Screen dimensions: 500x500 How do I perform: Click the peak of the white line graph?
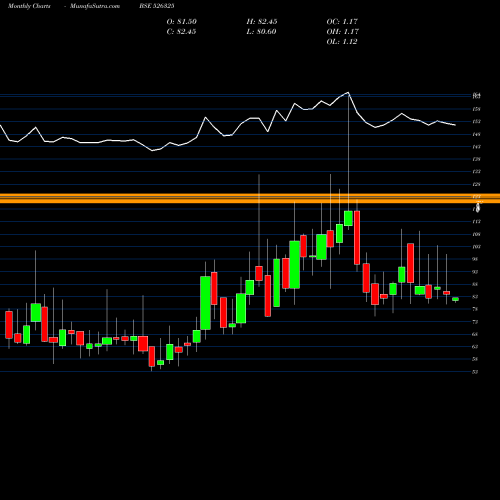[348, 92]
